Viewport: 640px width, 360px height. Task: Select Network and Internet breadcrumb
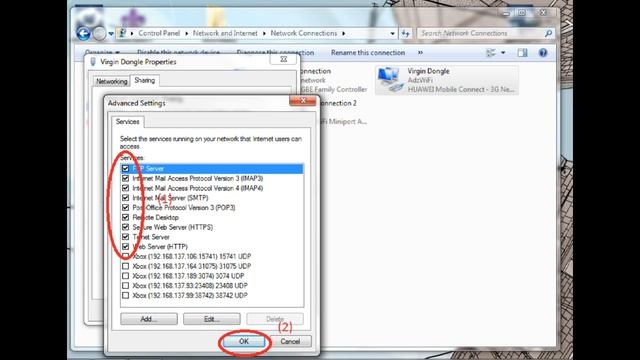[225, 33]
